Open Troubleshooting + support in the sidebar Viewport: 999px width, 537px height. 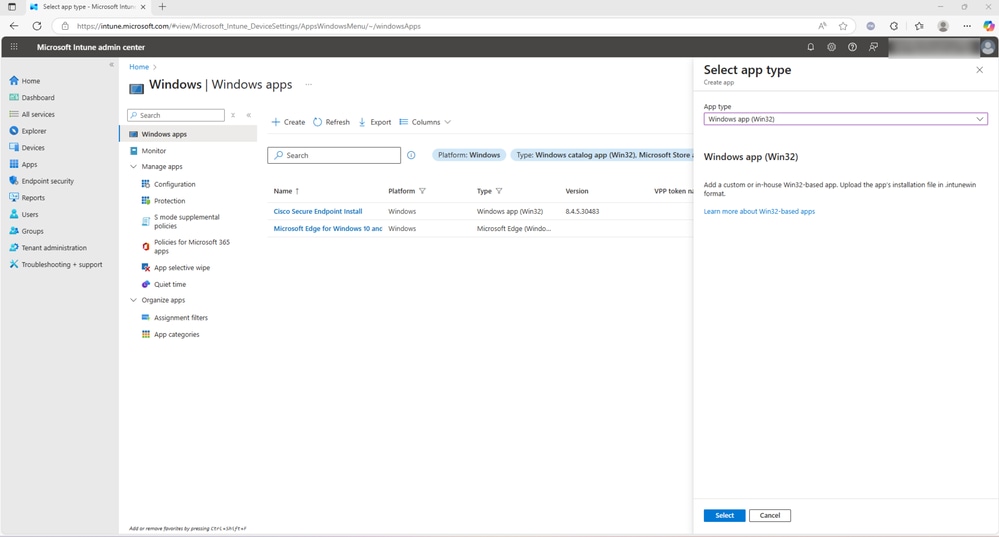click(x=55, y=264)
